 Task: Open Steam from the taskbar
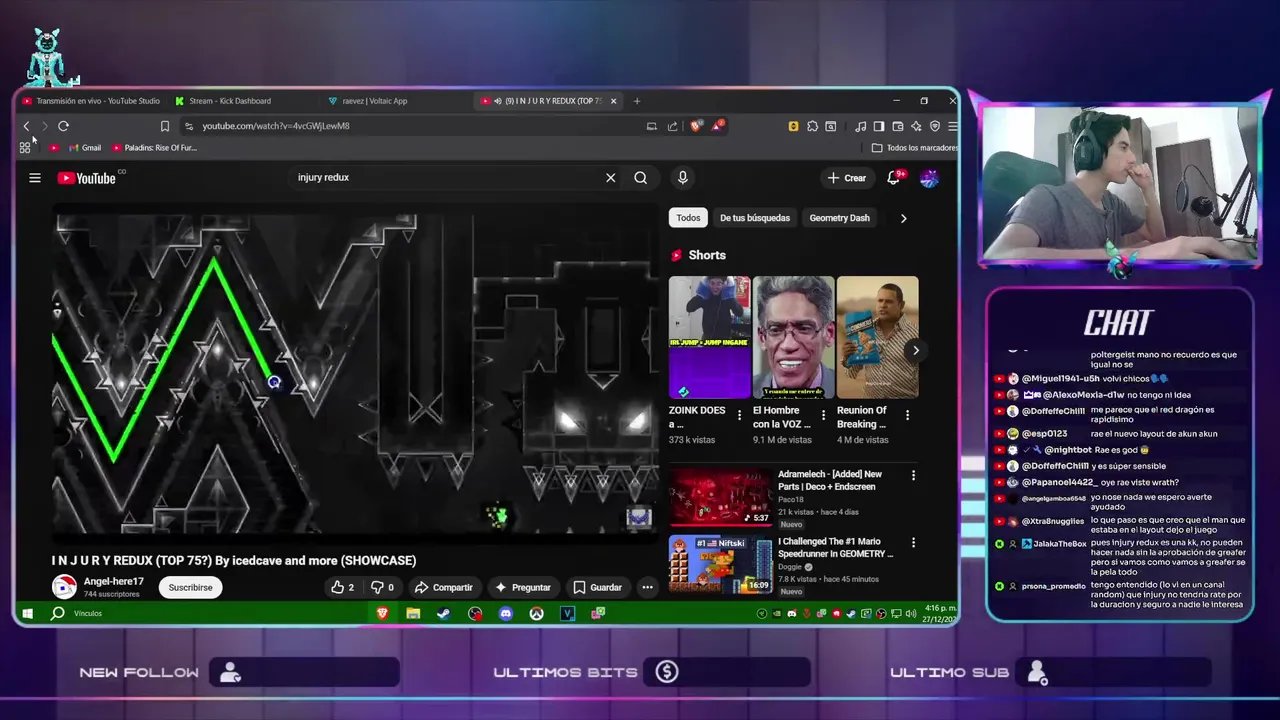(x=444, y=613)
